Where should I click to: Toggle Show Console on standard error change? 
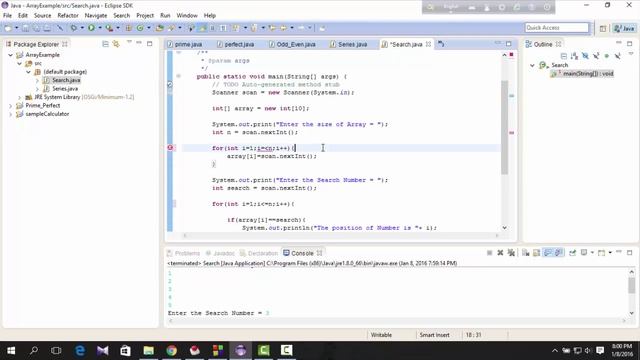coord(558,253)
